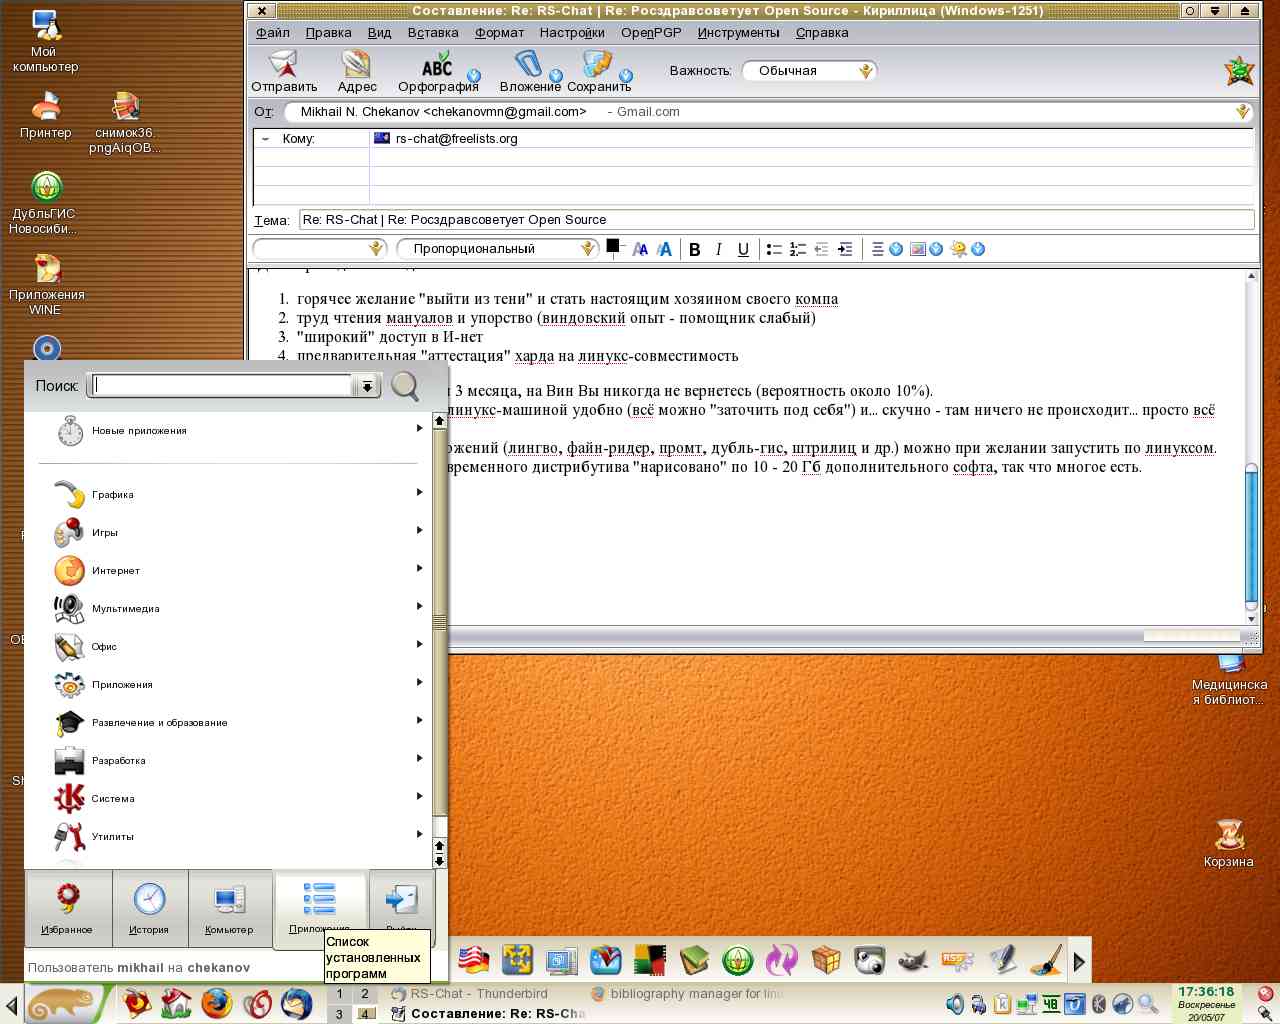Click the Сохранить save icon
The image size is (1280, 1024).
coord(598,66)
